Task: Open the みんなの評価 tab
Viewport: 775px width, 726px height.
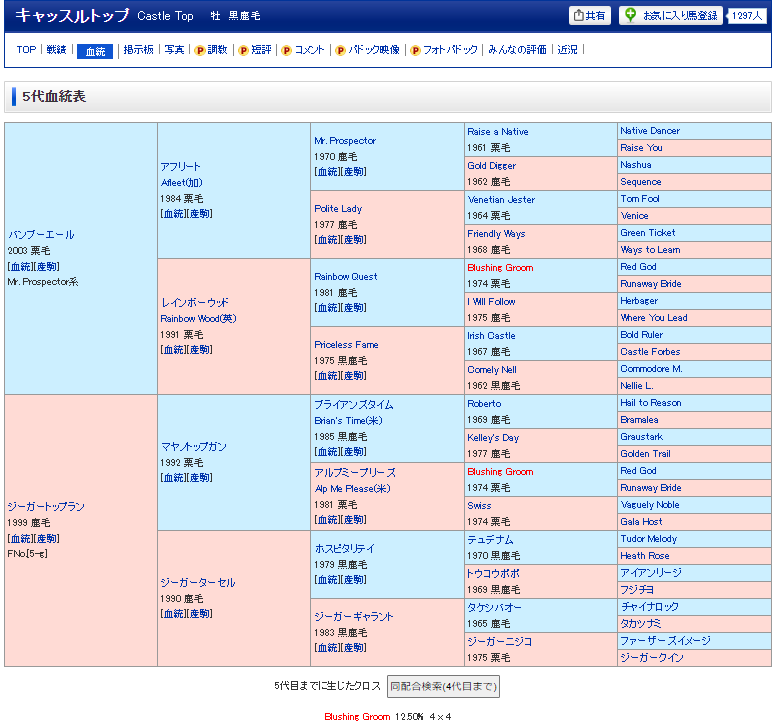Action: (517, 50)
